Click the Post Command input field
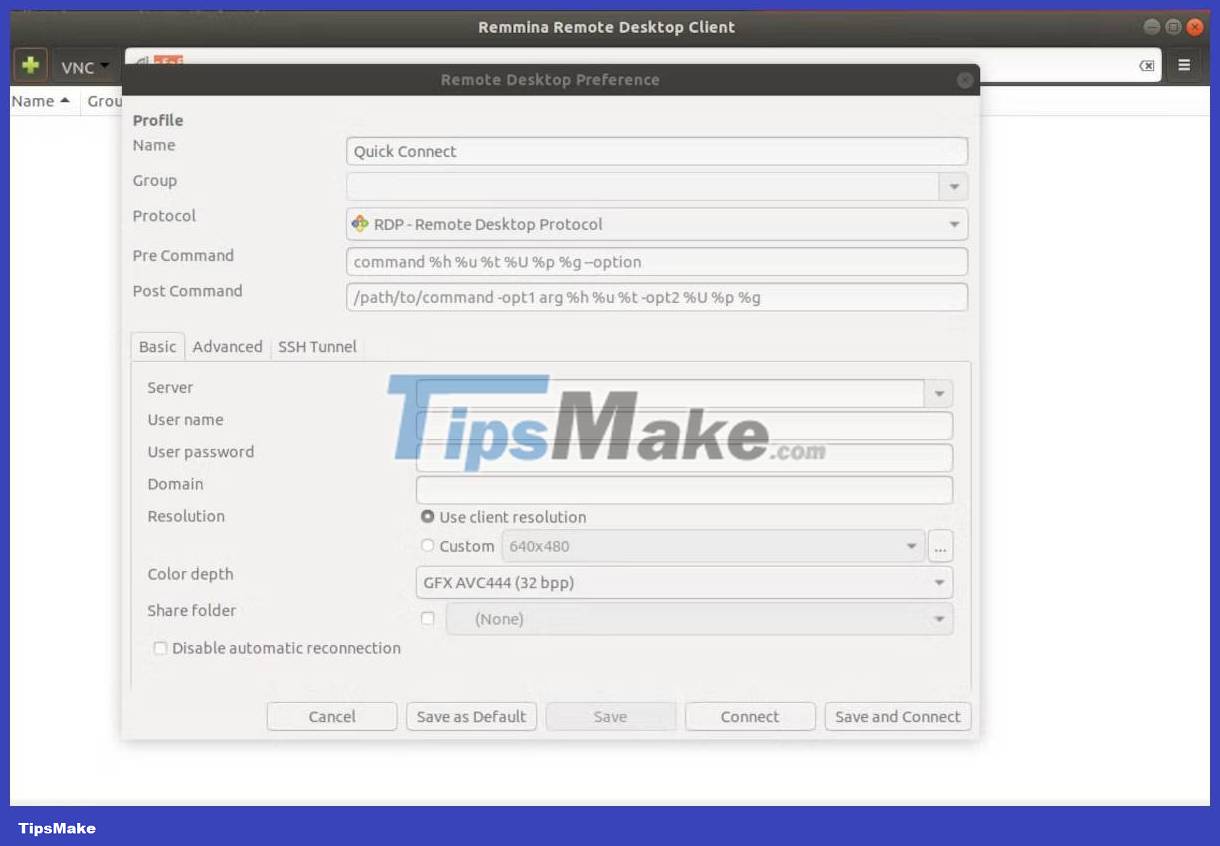The height and width of the screenshot is (846, 1220). (x=657, y=297)
